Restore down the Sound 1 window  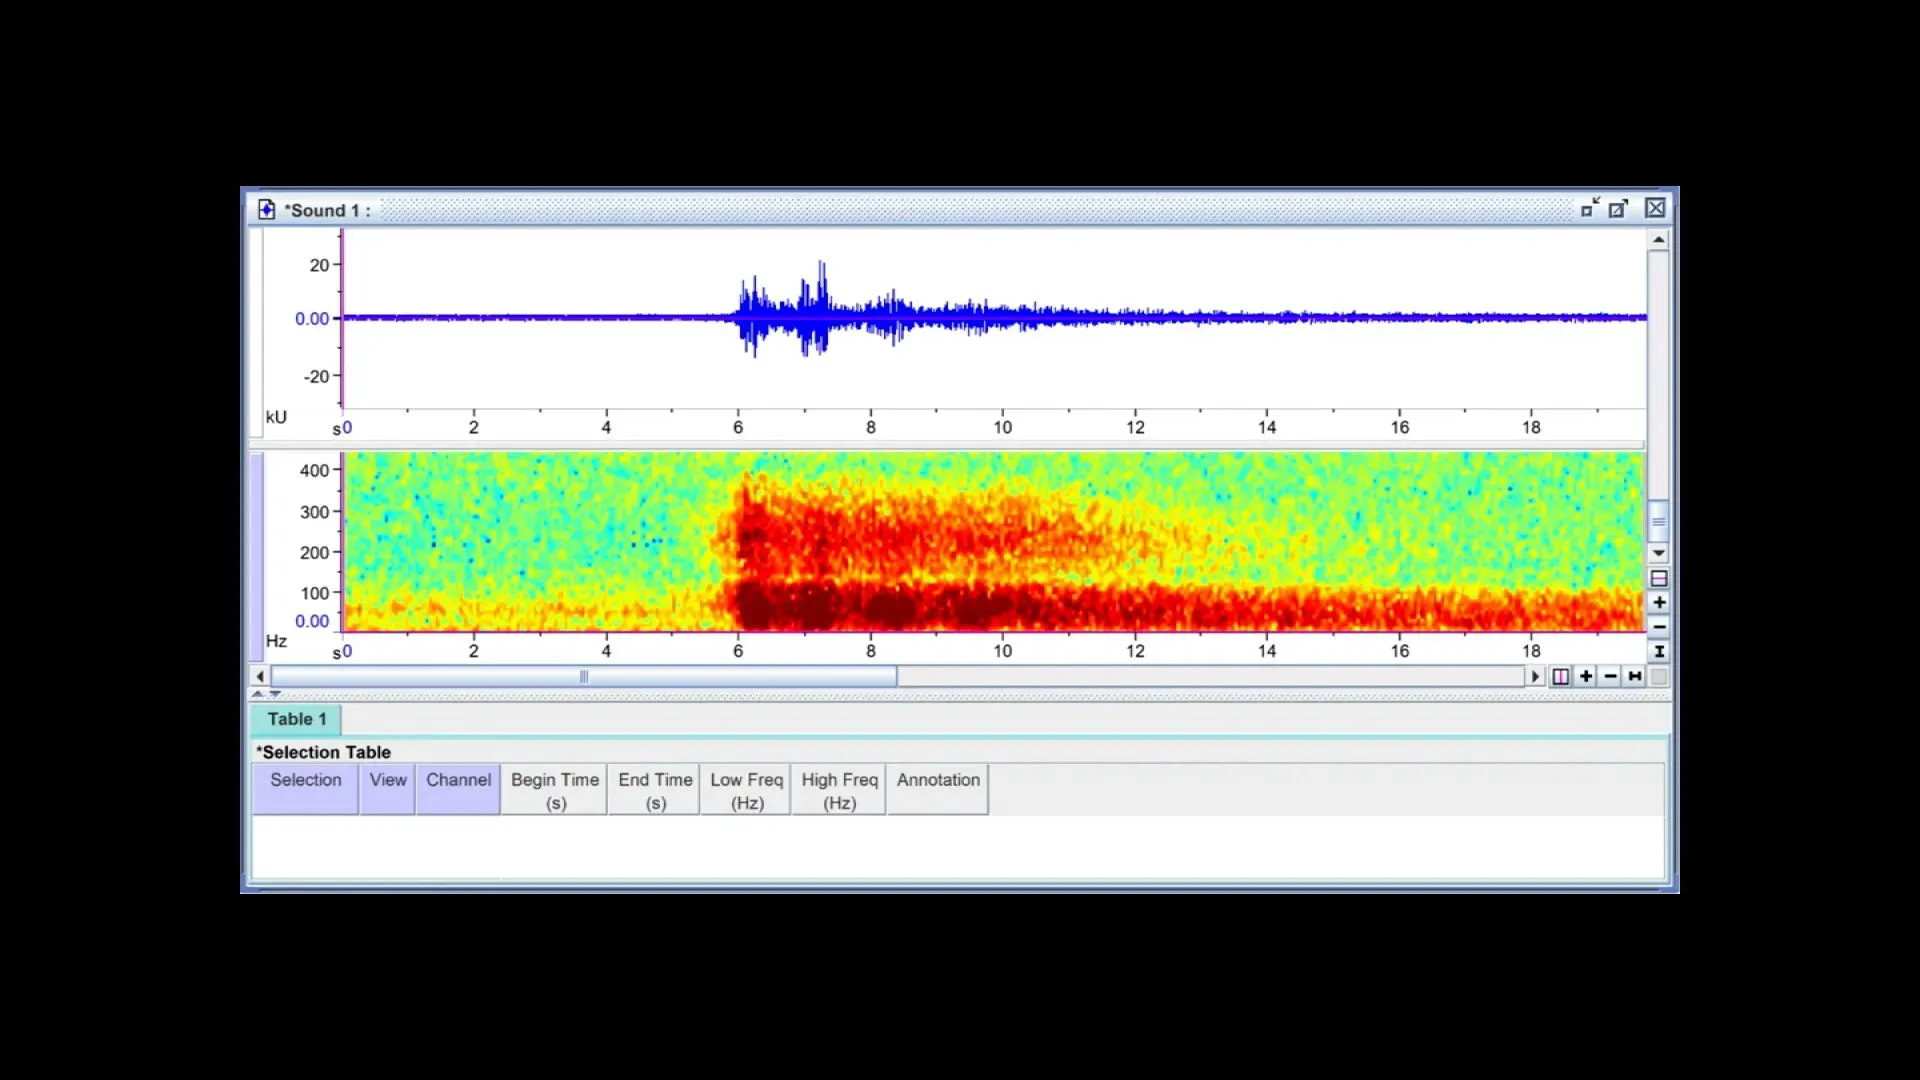1590,208
